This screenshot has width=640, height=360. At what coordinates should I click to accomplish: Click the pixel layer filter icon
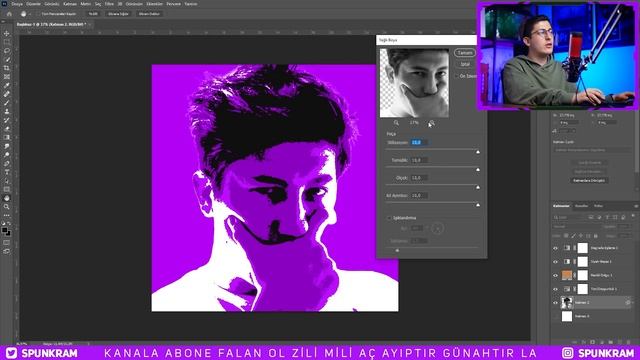[x=591, y=218]
